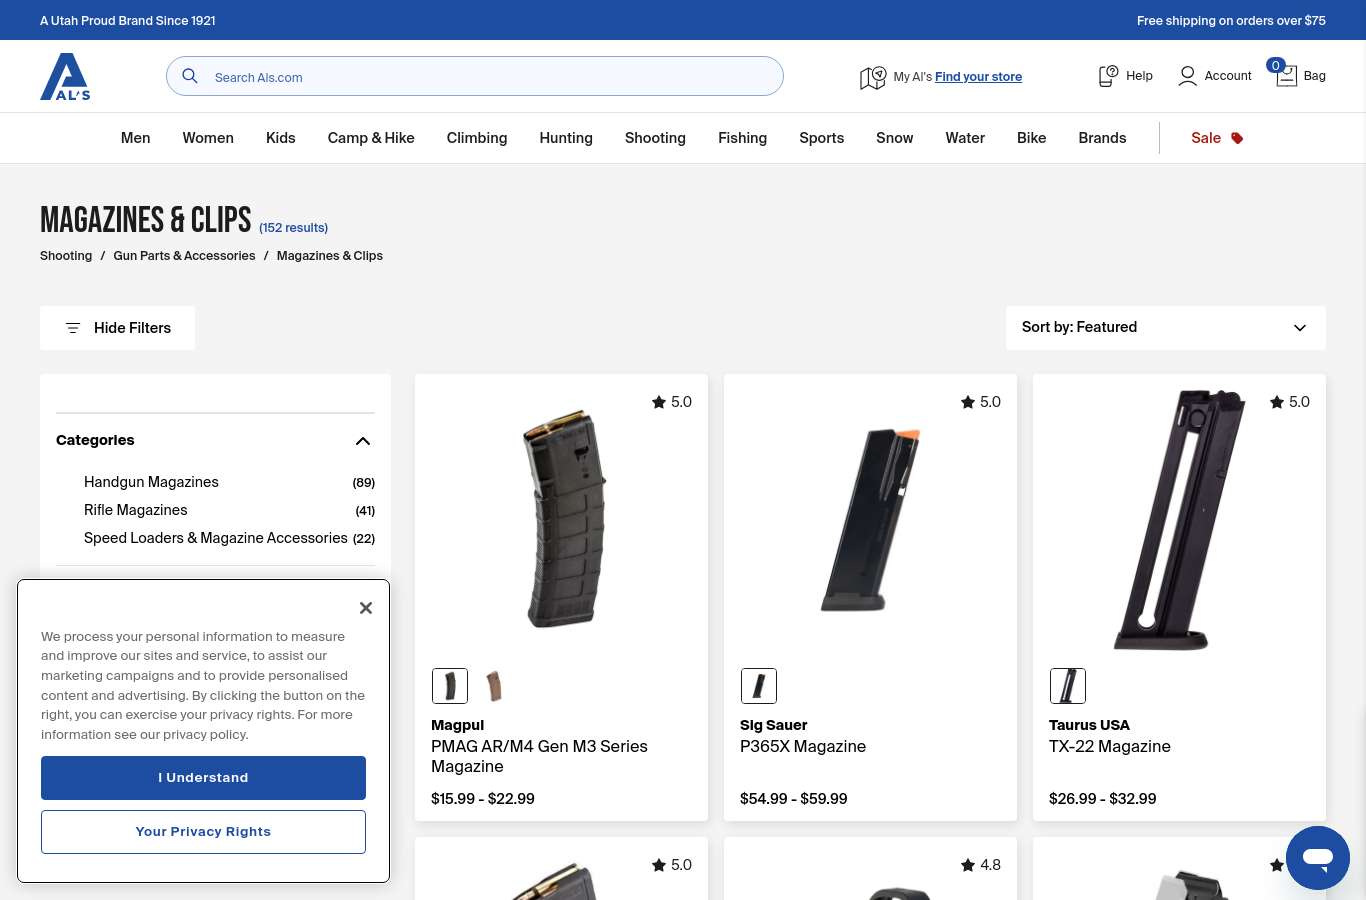The image size is (1366, 900).
Task: Click the Al's logo
Action: (x=65, y=76)
